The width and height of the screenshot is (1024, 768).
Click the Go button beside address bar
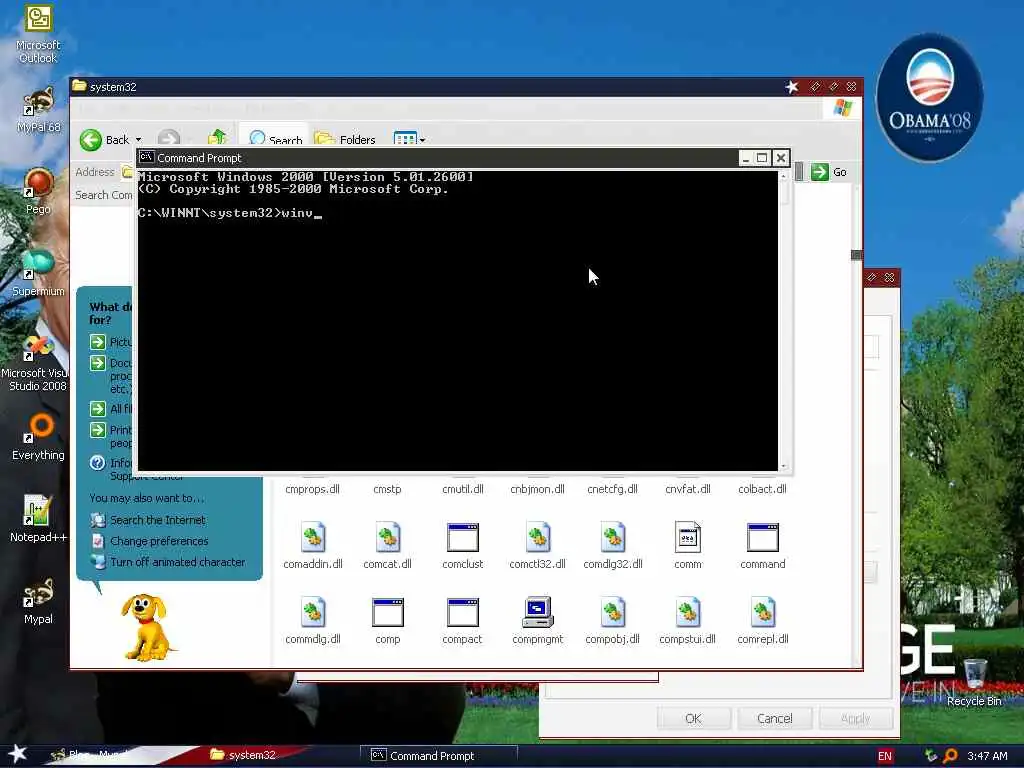coord(829,172)
